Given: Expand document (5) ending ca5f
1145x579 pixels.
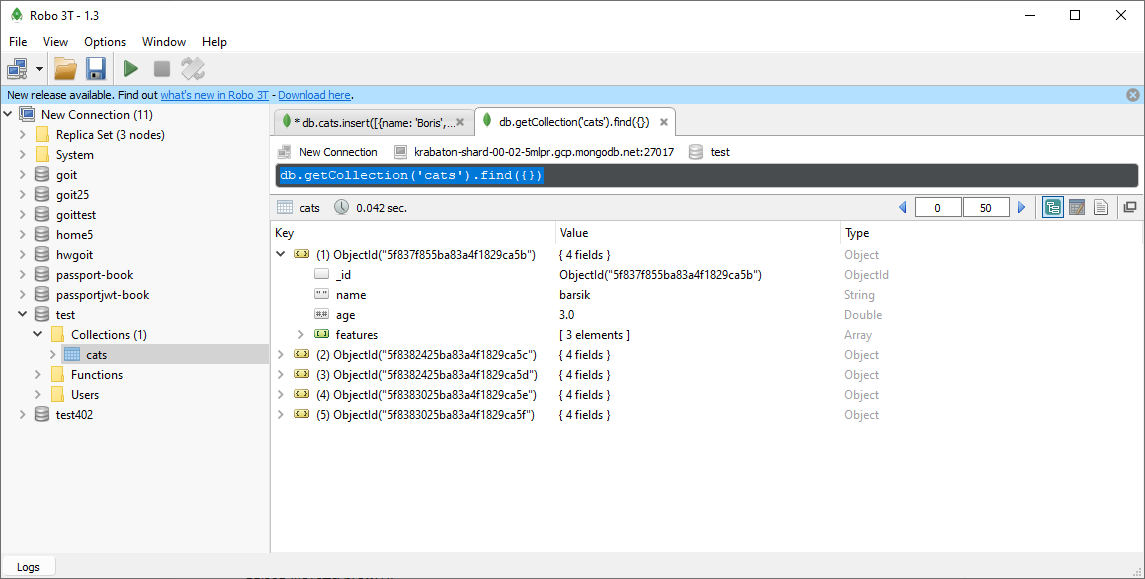Looking at the screenshot, I should 280,415.
